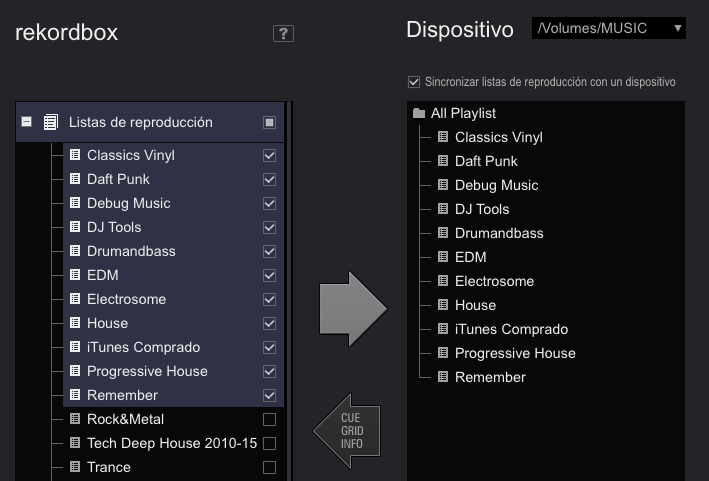Click the Remember playlist icon in device list

tap(443, 377)
